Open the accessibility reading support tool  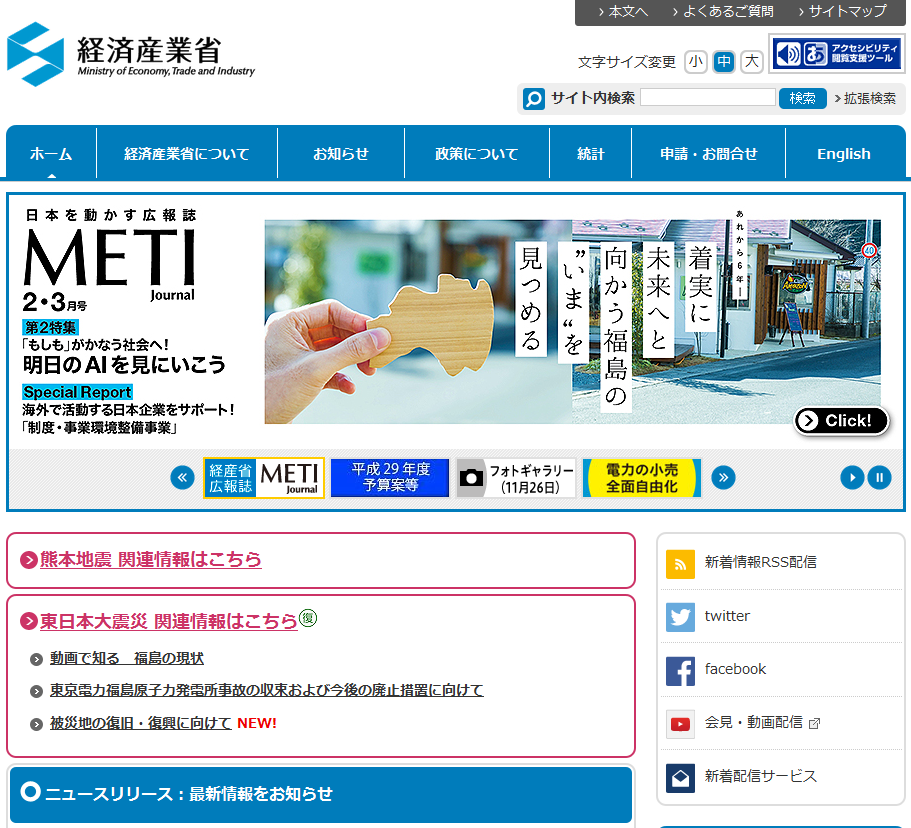[x=837, y=53]
